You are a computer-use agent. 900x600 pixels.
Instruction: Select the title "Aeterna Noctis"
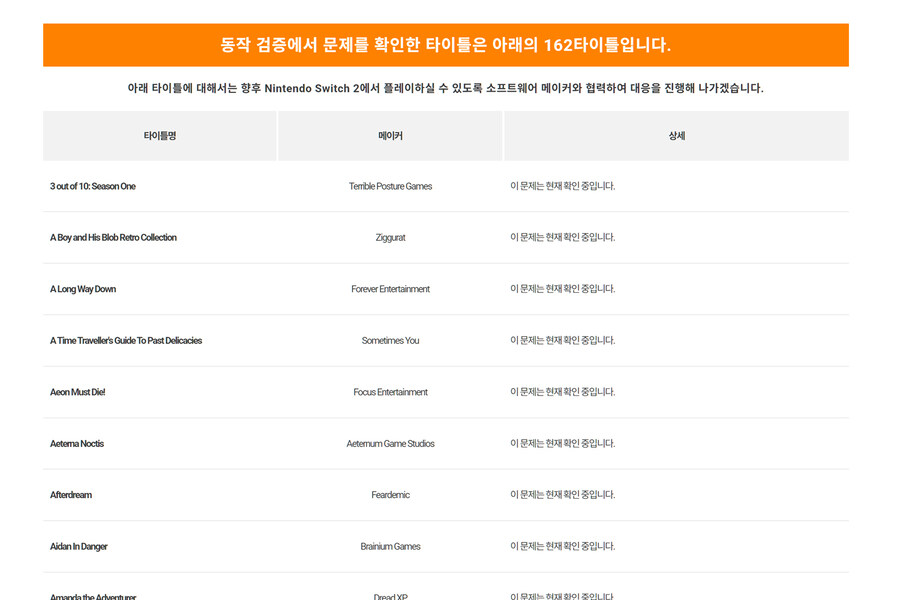(x=77, y=444)
